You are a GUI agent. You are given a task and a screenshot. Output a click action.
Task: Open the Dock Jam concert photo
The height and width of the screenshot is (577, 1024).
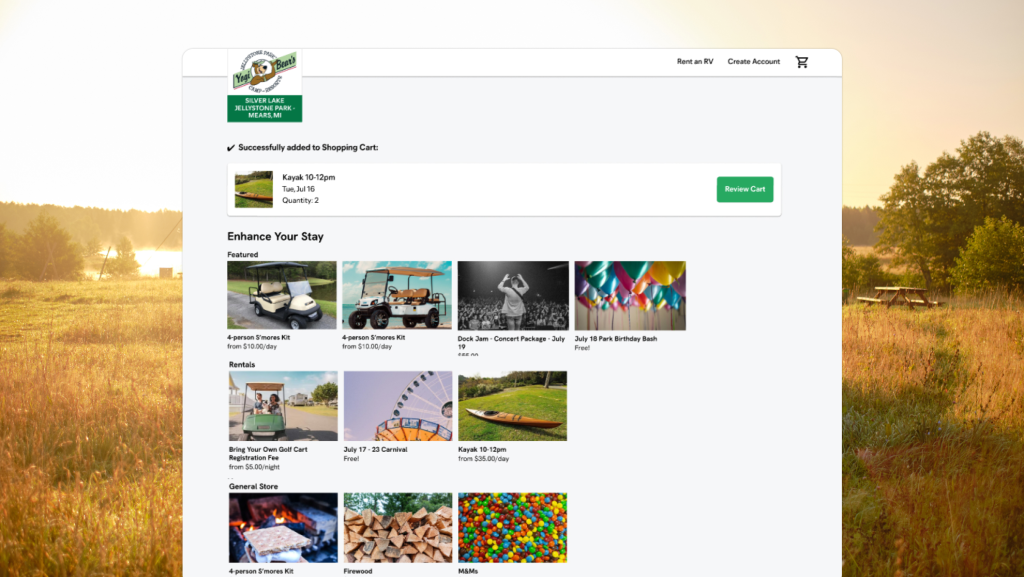513,295
